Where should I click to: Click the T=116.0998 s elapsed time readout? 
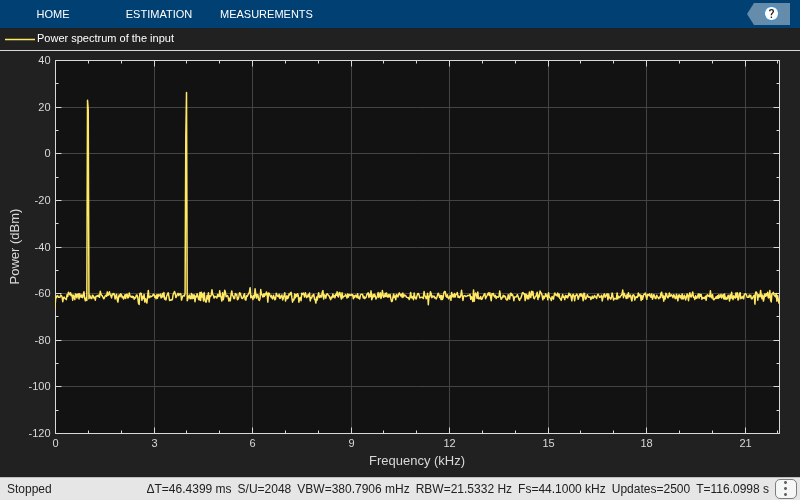click(x=732, y=489)
